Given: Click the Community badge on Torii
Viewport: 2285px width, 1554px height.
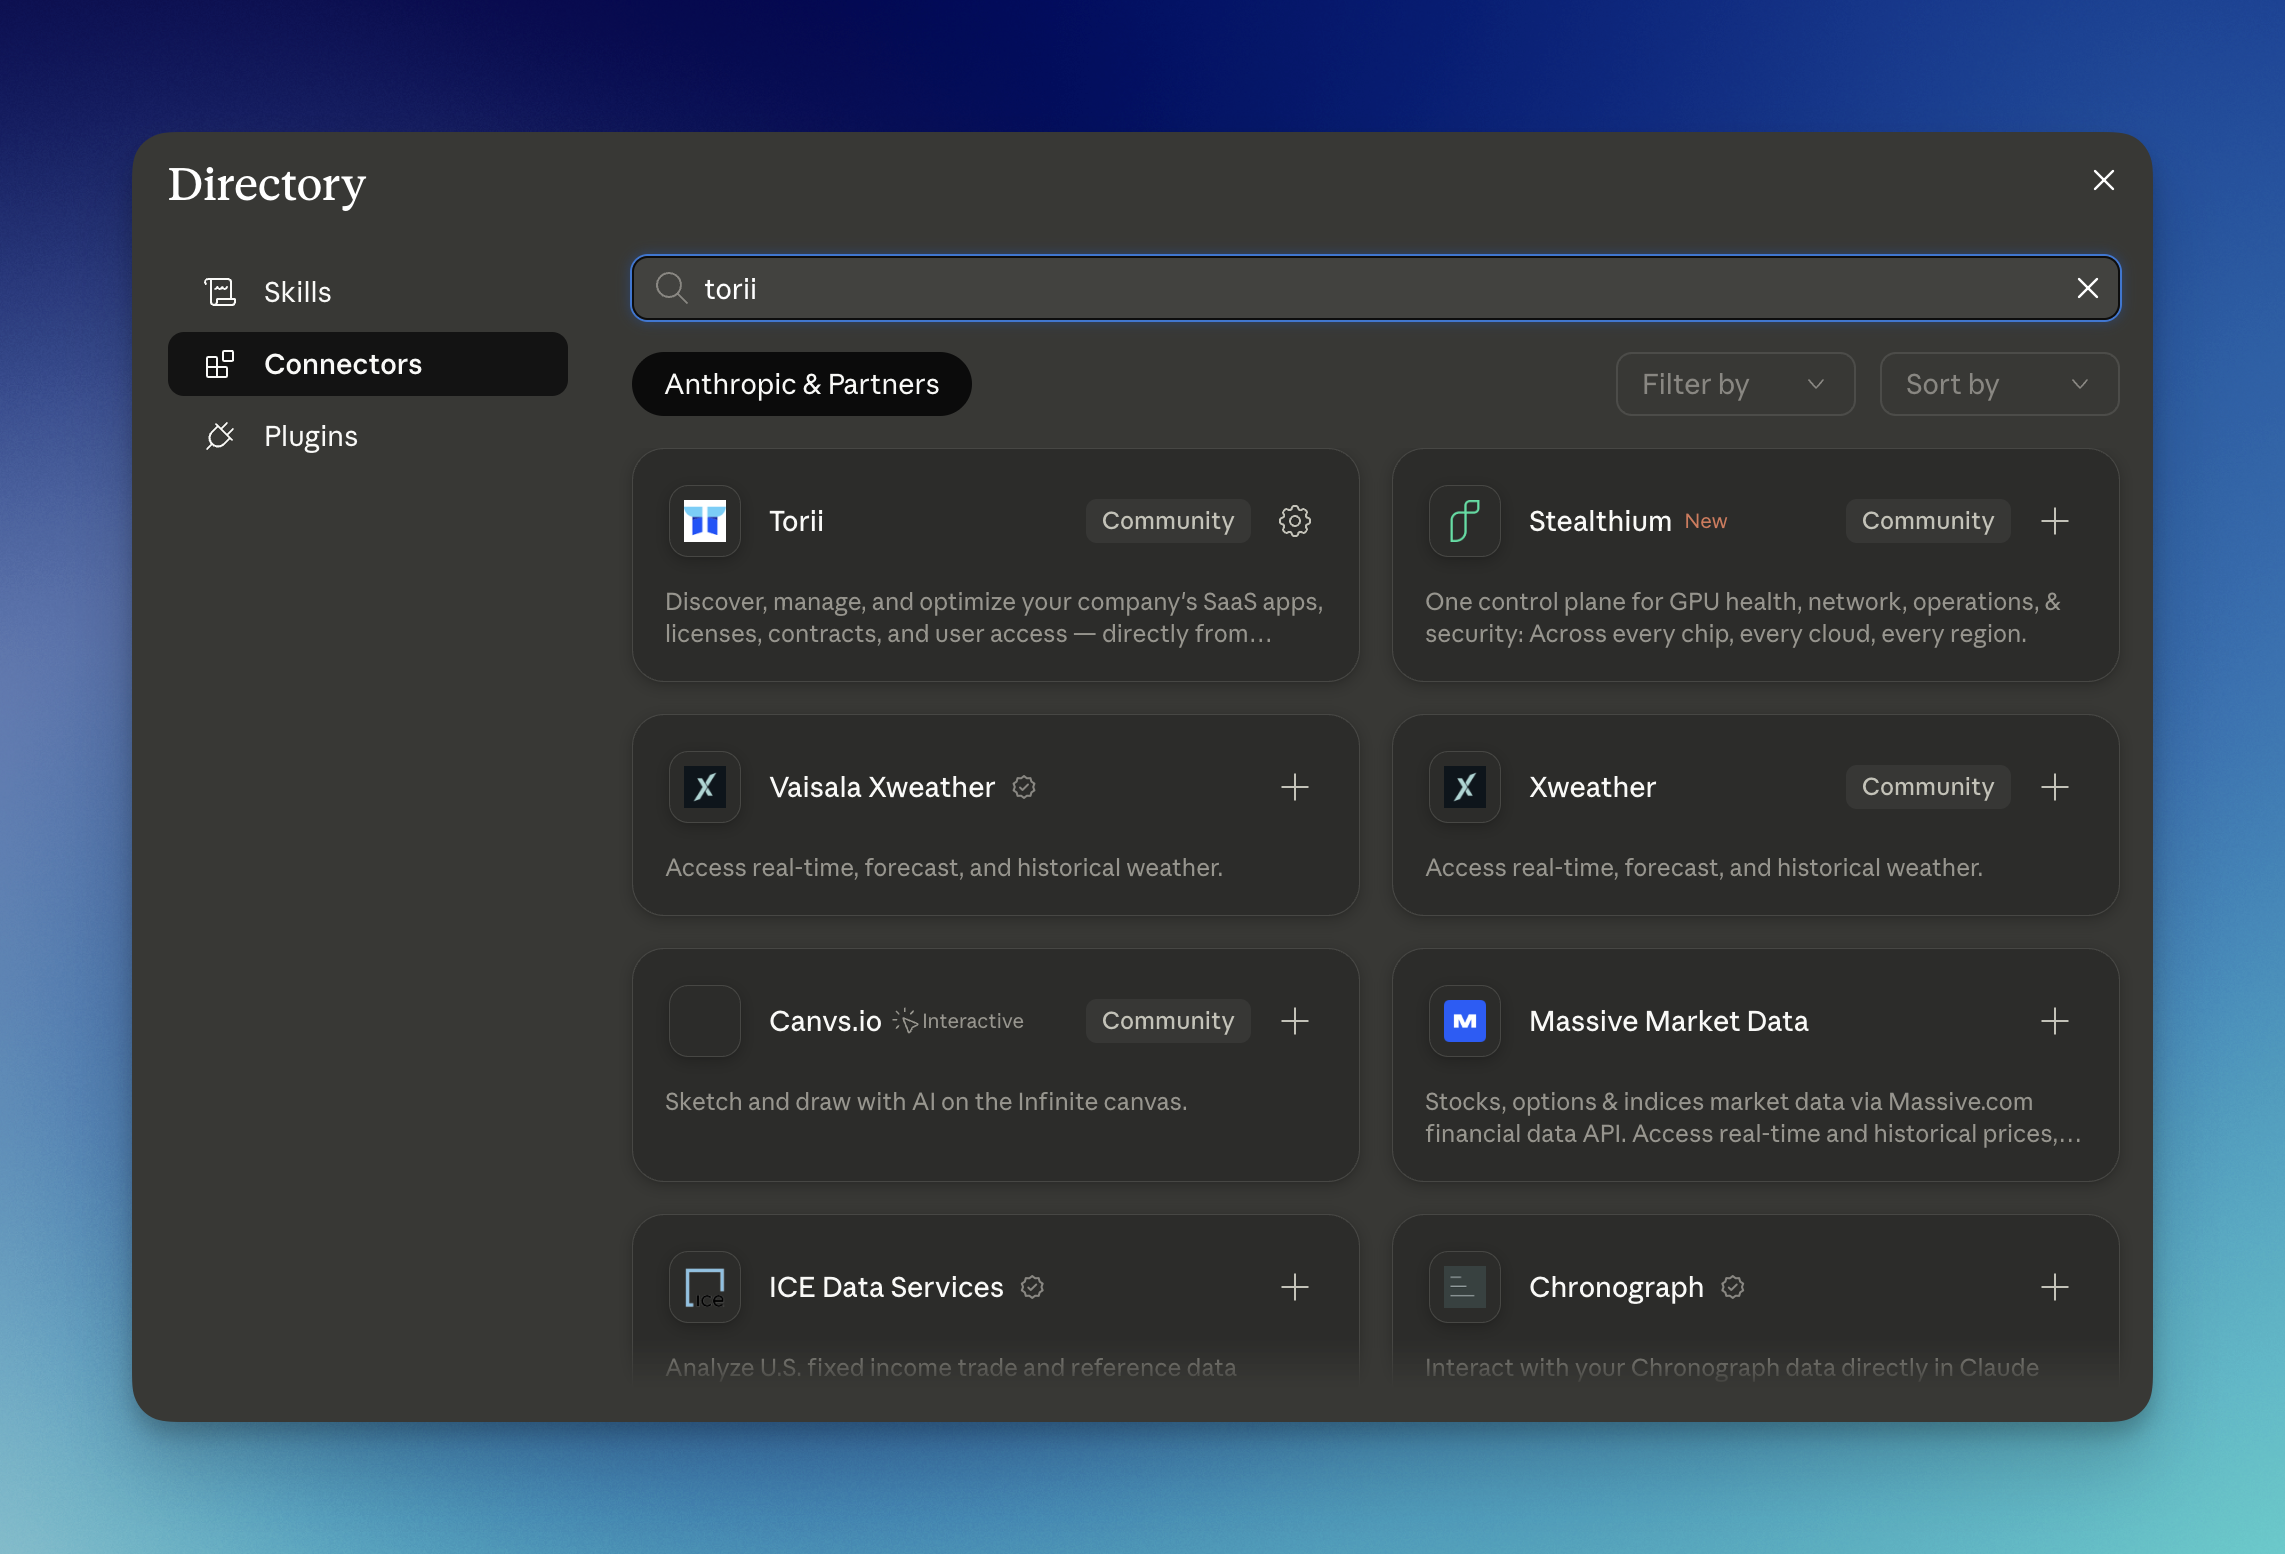Looking at the screenshot, I should click(x=1168, y=521).
